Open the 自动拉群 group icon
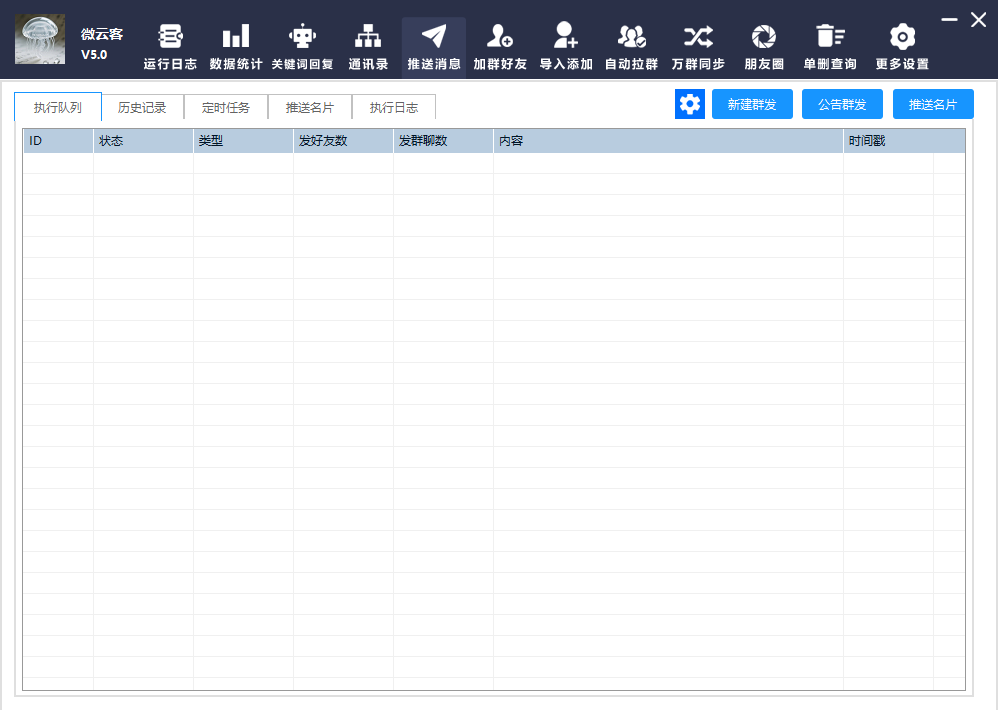Screen dimensions: 998x710 (x=632, y=37)
